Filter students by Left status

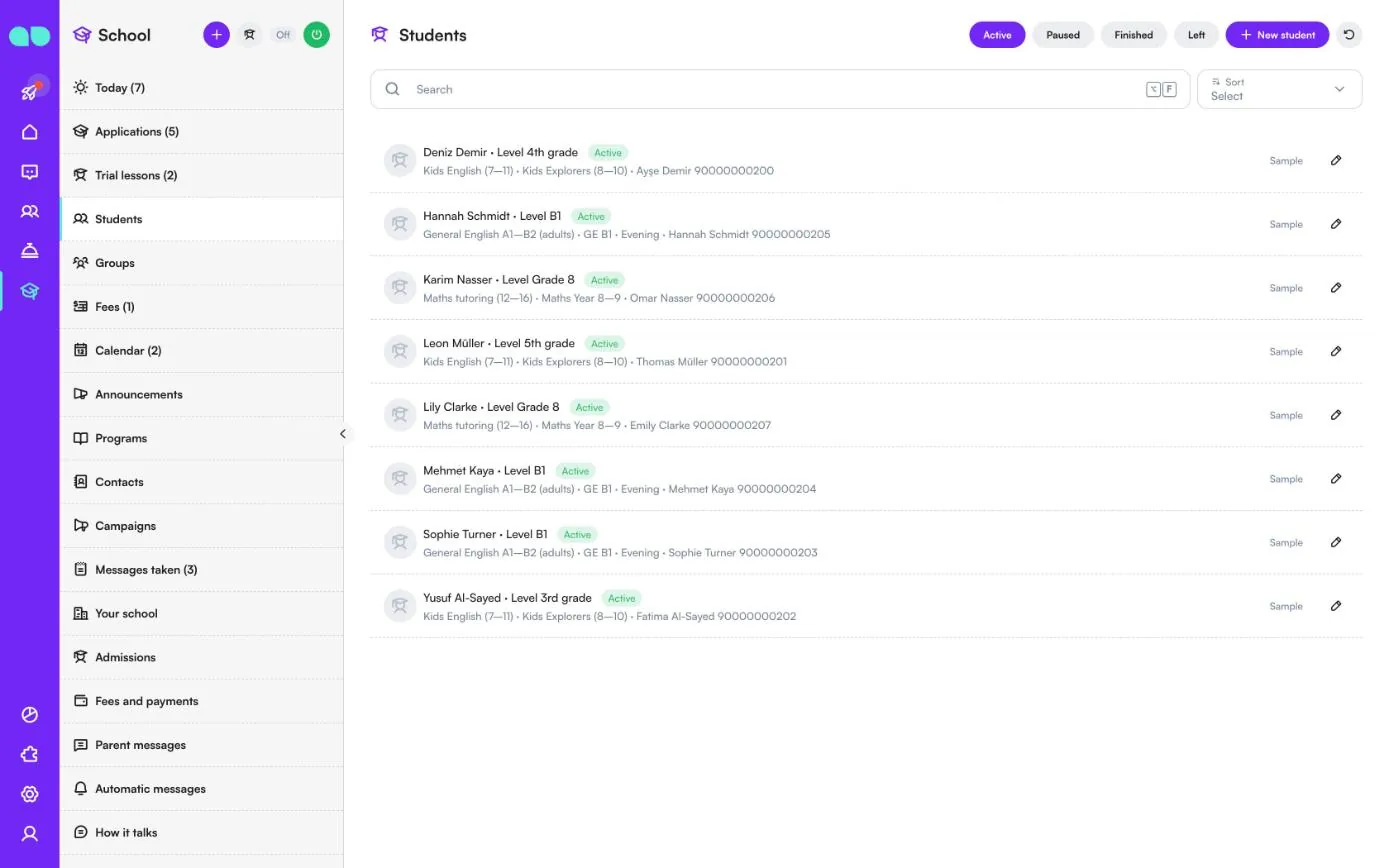[x=1196, y=35]
